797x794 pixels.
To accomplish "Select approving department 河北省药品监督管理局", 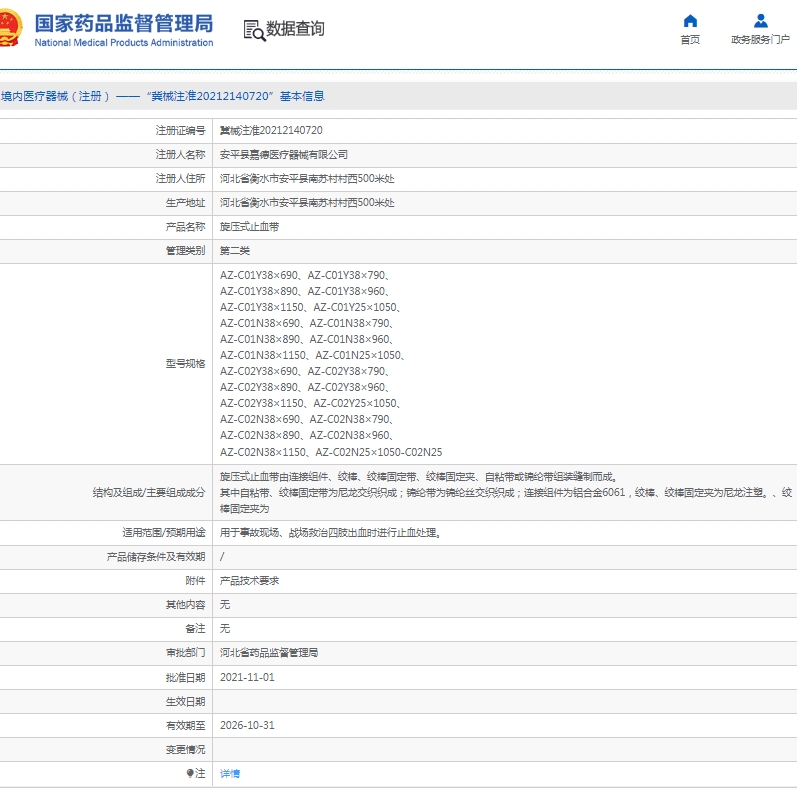I will (x=269, y=653).
